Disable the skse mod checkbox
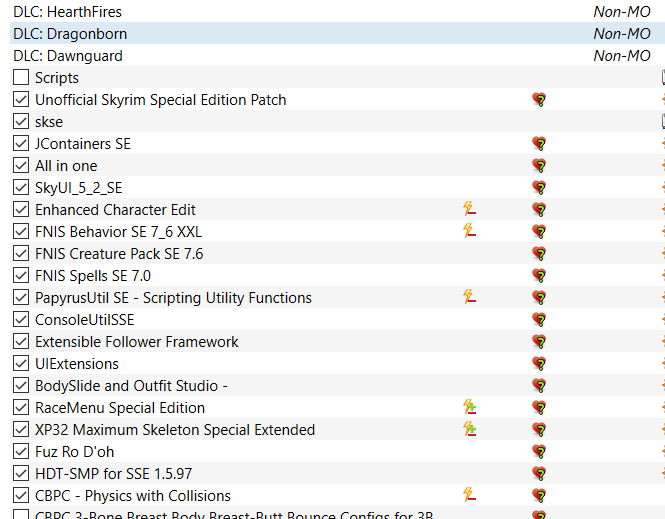665x519 pixels. pyautogui.click(x=21, y=122)
